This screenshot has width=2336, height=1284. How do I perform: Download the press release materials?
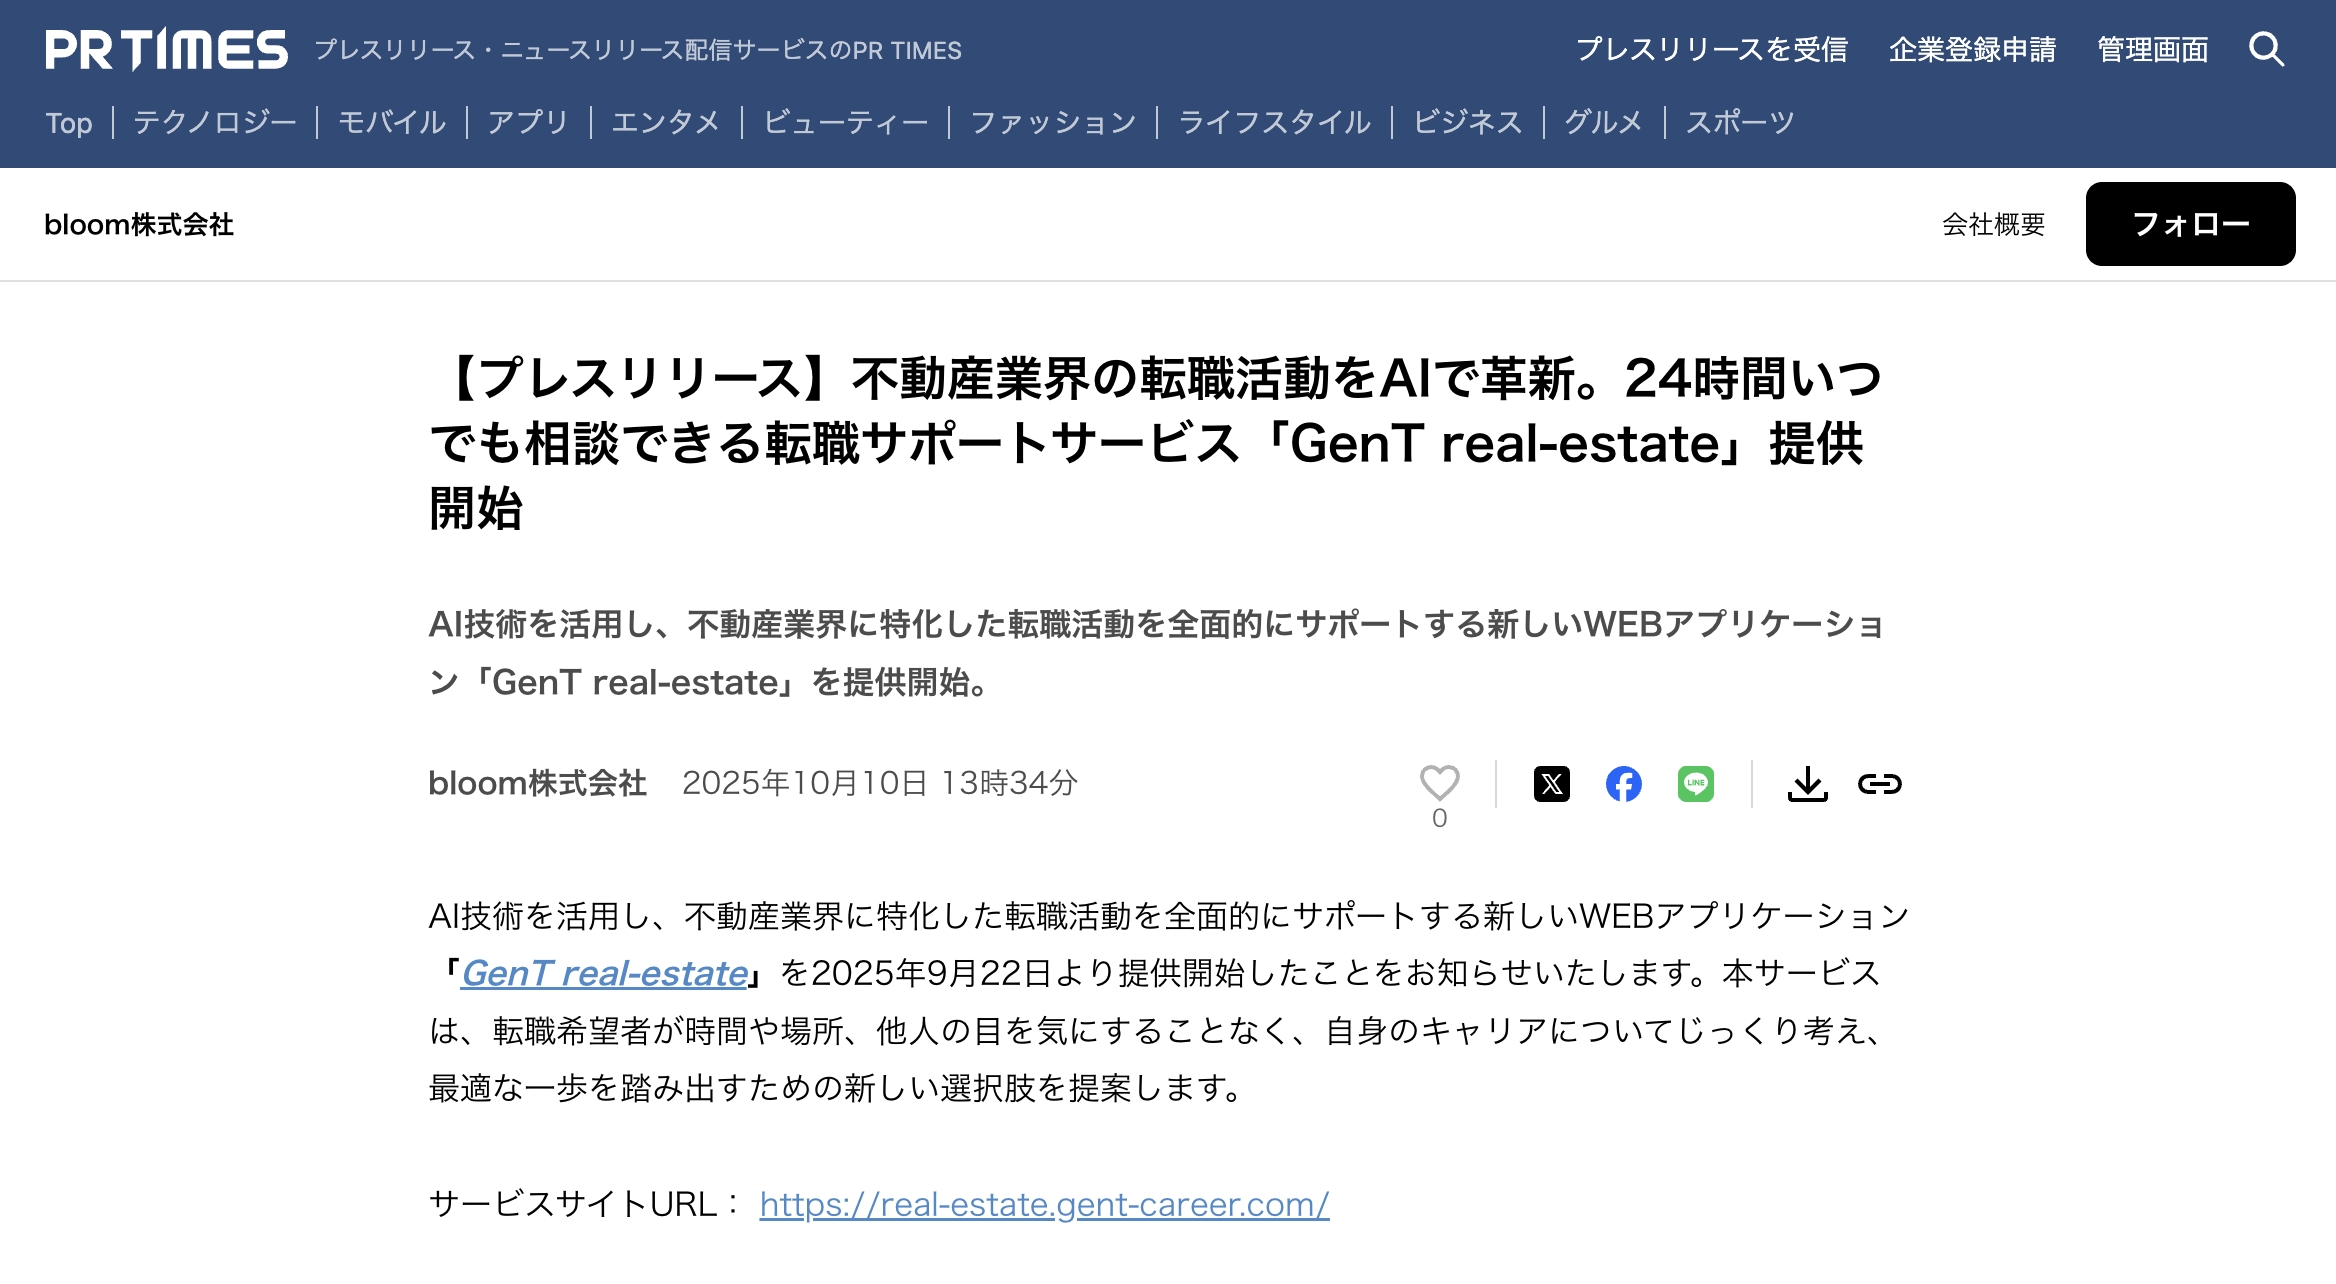(x=1807, y=784)
